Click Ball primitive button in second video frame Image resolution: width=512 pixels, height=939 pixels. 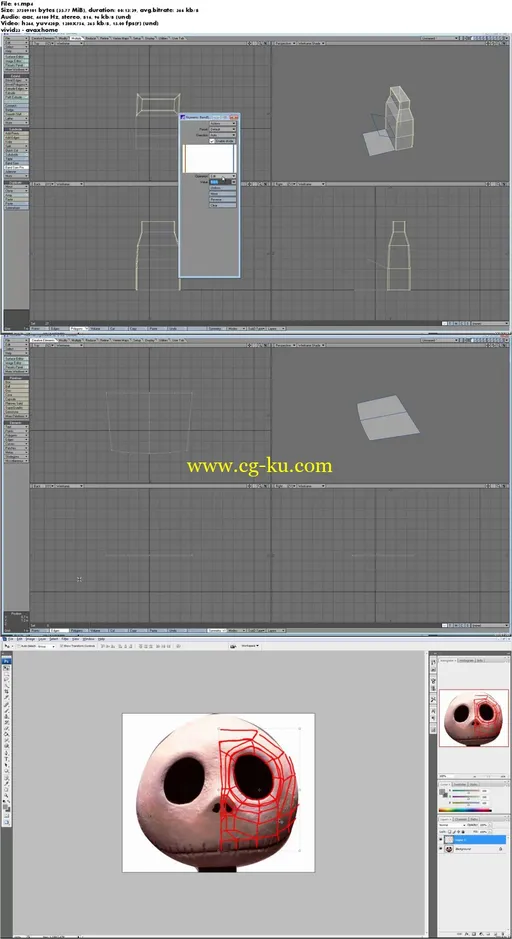[16, 386]
